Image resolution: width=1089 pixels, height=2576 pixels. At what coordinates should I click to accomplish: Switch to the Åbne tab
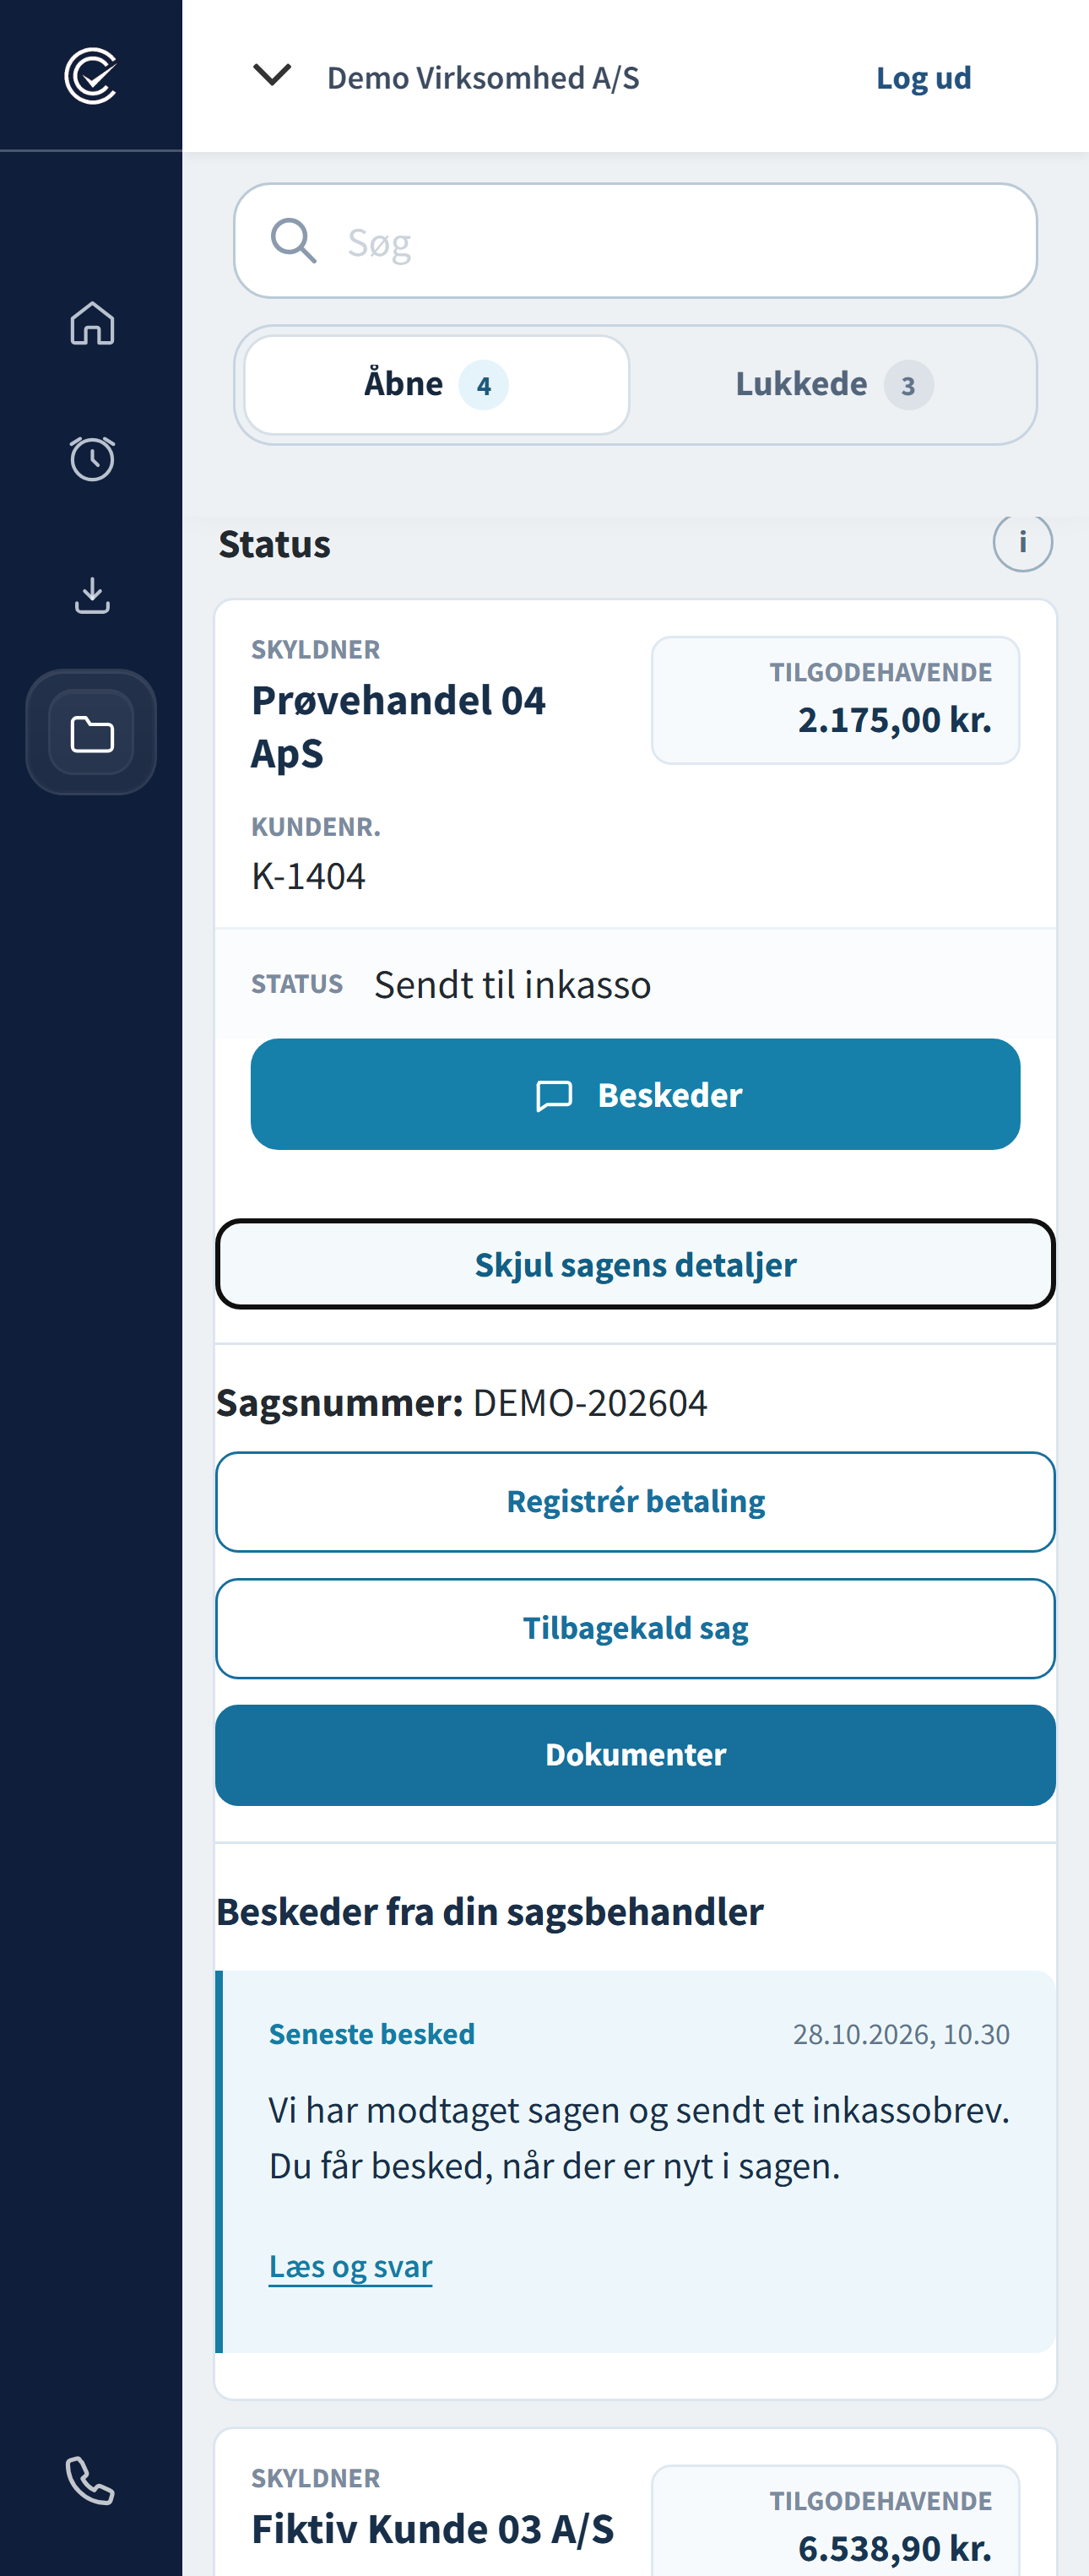pyautogui.click(x=437, y=385)
